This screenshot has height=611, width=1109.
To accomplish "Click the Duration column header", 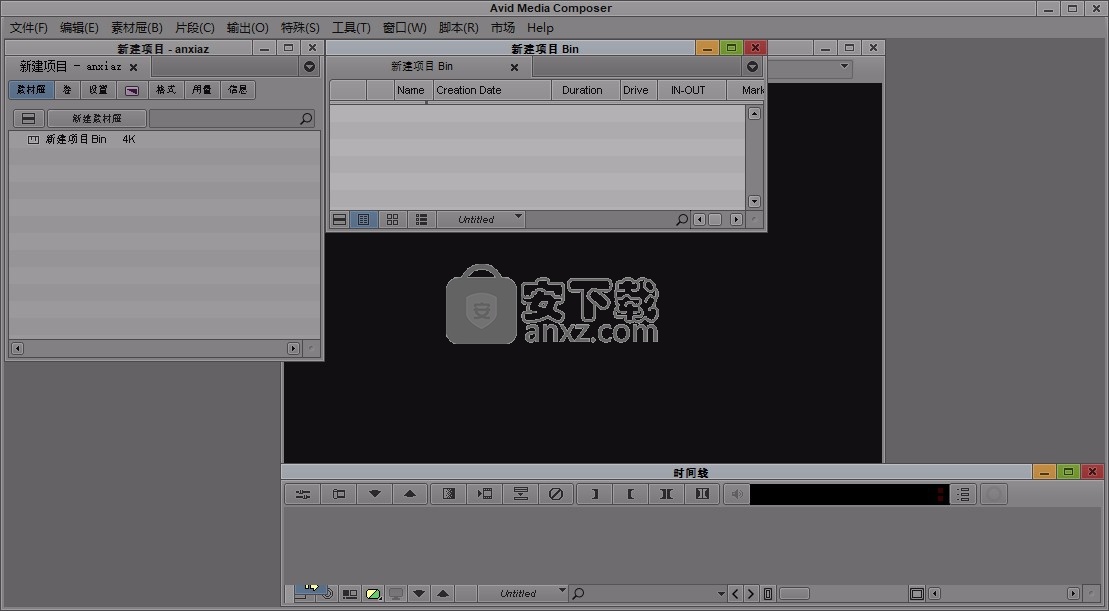I will 586,91.
